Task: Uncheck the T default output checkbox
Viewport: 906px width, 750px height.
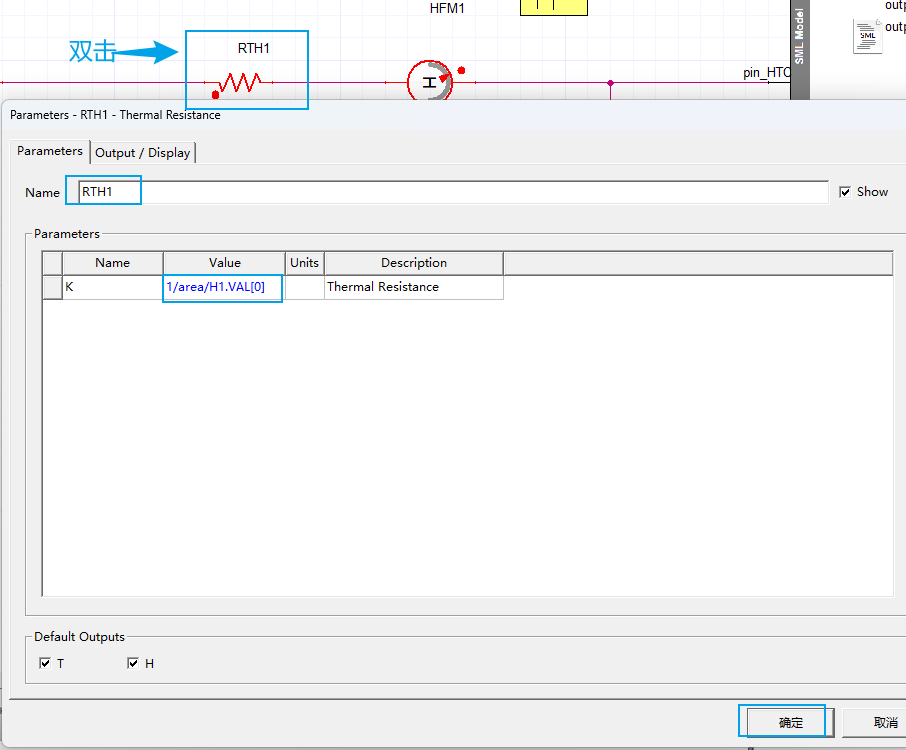Action: [x=45, y=663]
